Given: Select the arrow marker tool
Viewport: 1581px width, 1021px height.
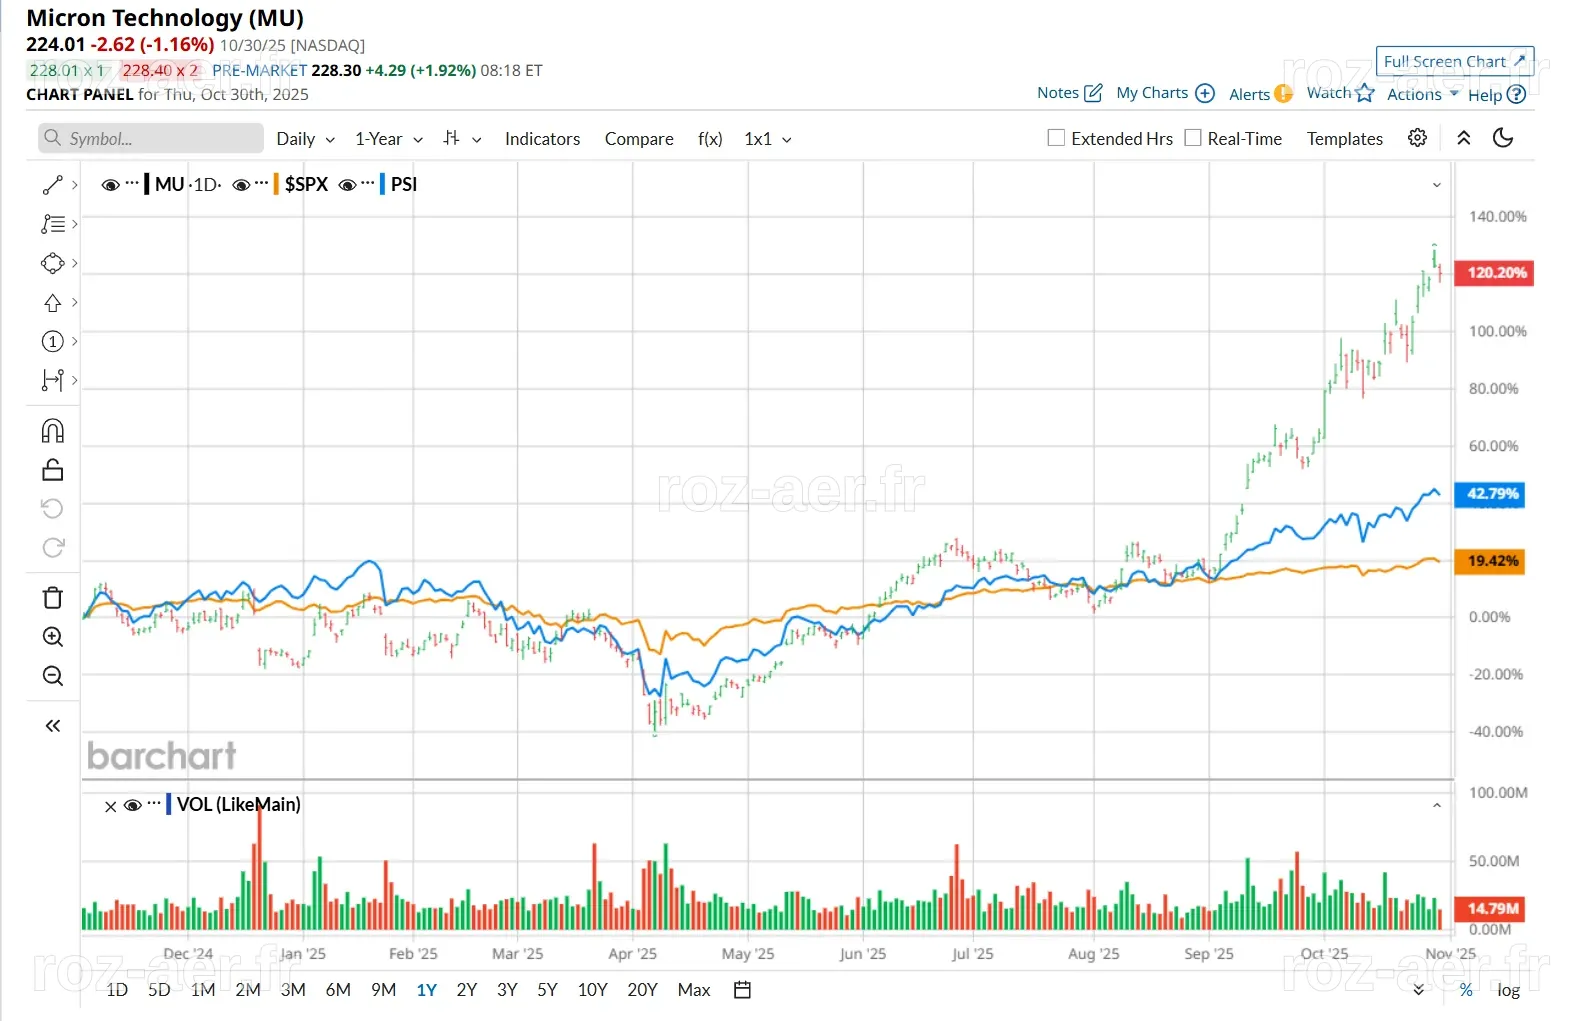Looking at the screenshot, I should (x=53, y=302).
